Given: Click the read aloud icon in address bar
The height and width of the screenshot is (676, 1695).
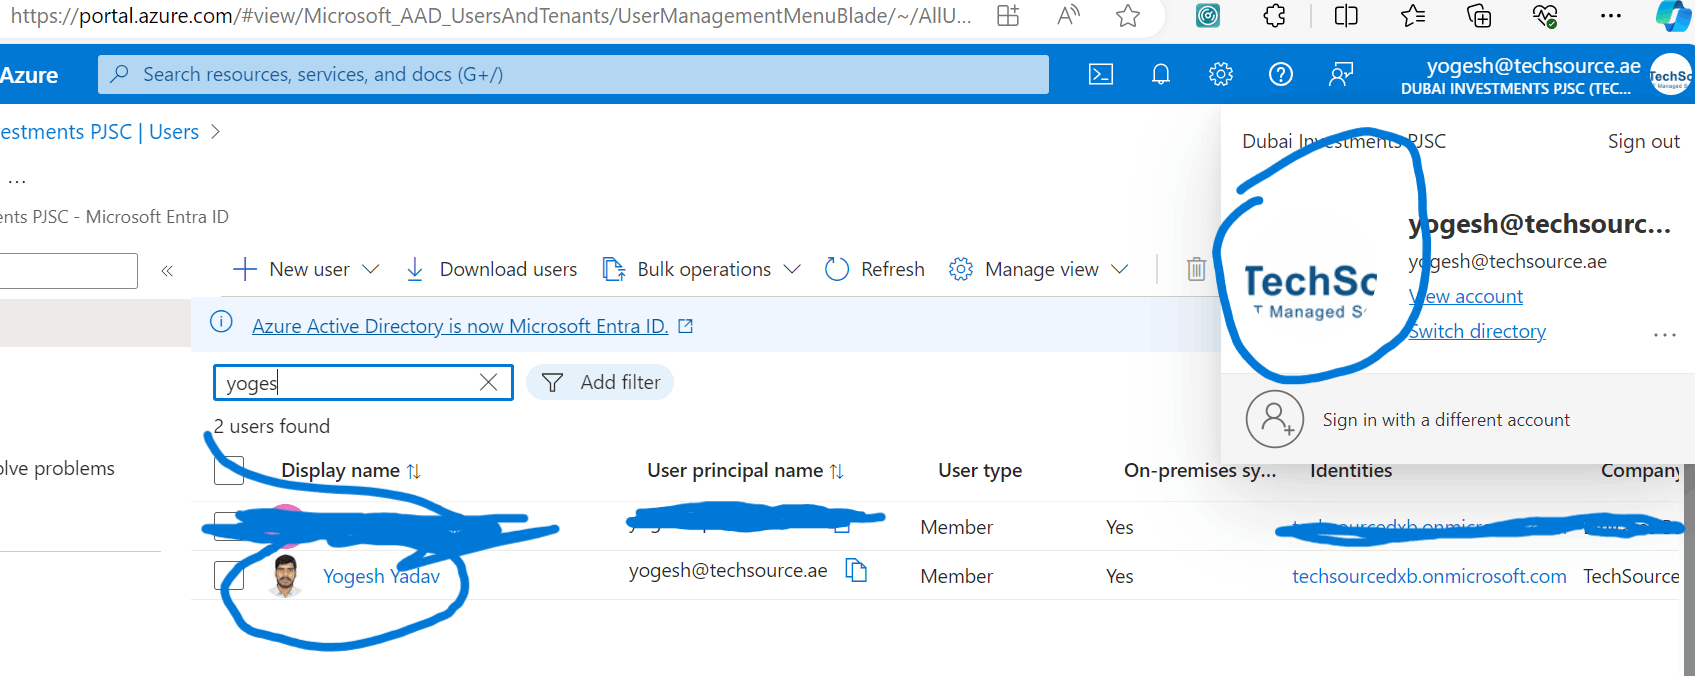Looking at the screenshot, I should point(1068,16).
